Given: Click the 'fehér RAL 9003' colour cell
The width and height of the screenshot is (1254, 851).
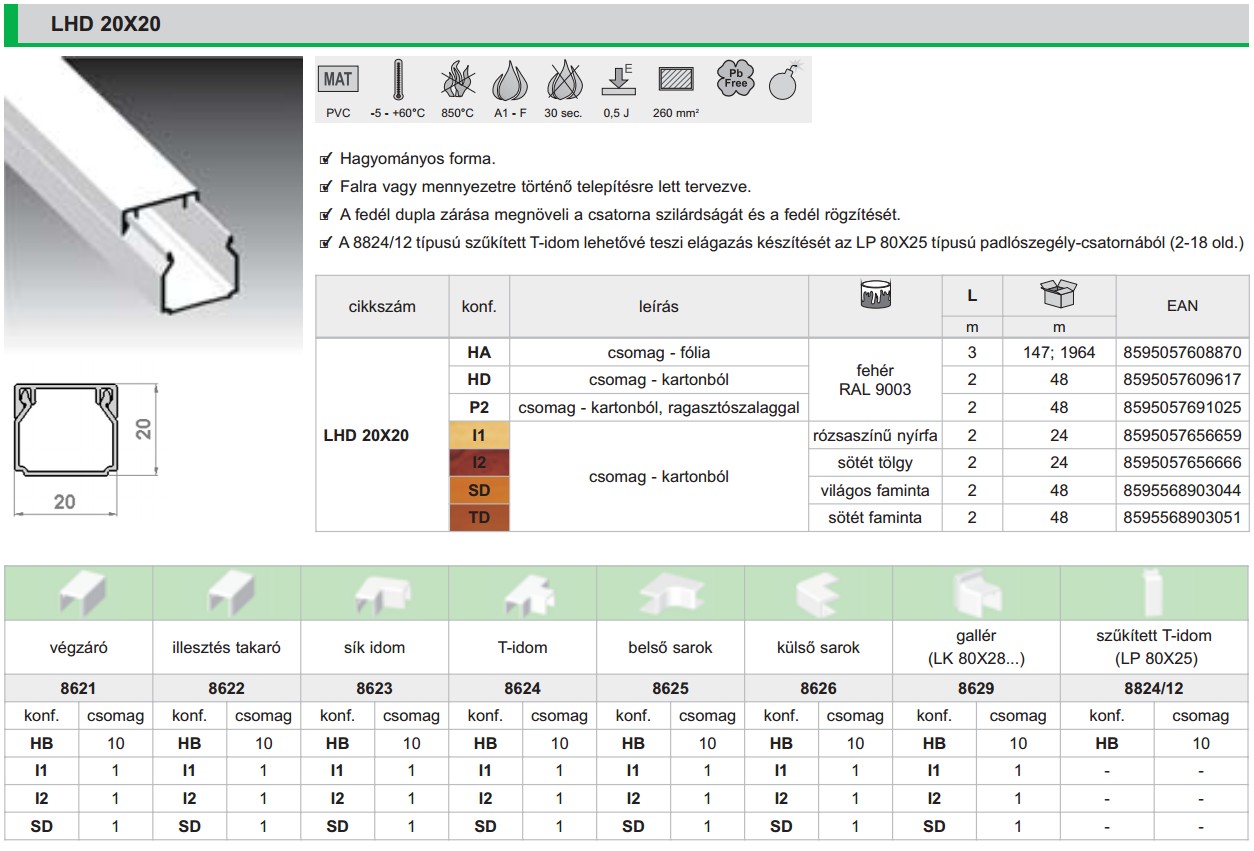Looking at the screenshot, I should (x=875, y=380).
